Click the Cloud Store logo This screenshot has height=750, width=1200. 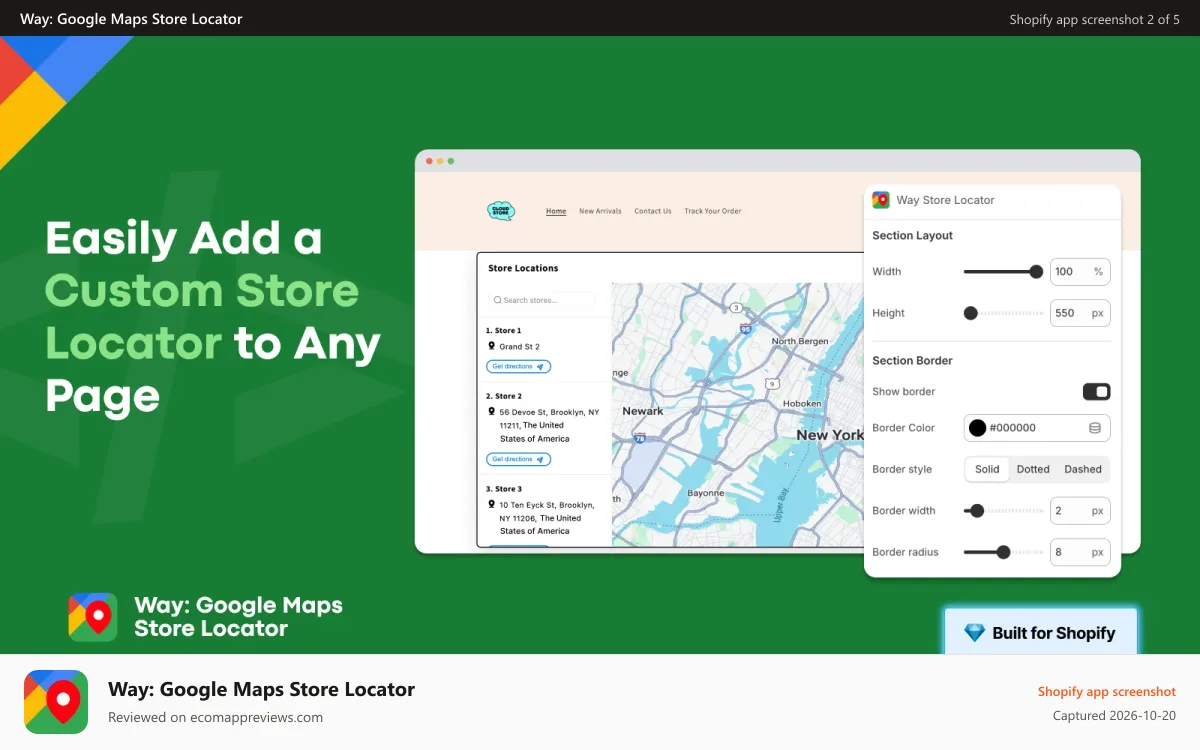(500, 211)
